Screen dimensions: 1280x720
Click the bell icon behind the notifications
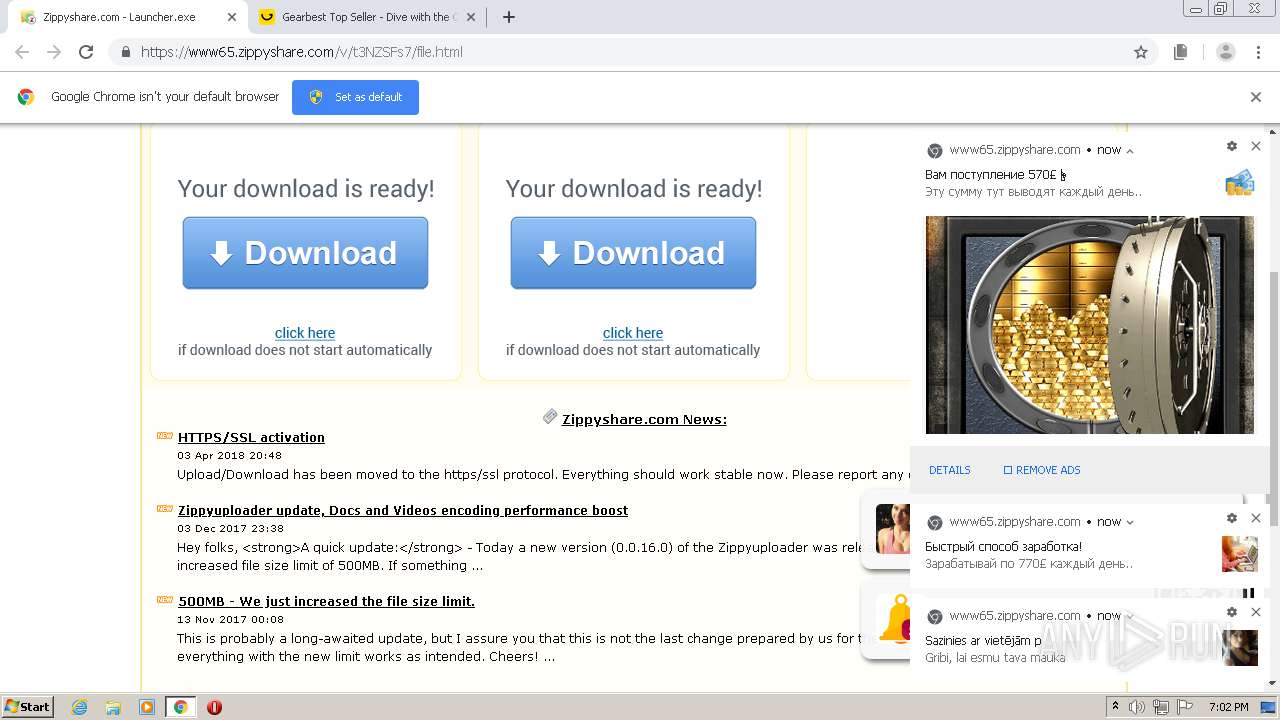pos(894,621)
